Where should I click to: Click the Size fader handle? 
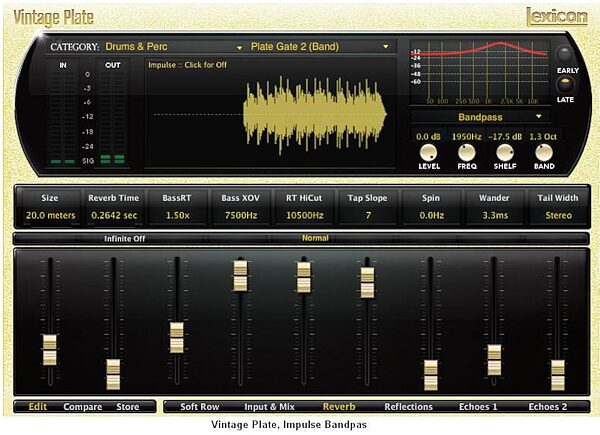50,350
